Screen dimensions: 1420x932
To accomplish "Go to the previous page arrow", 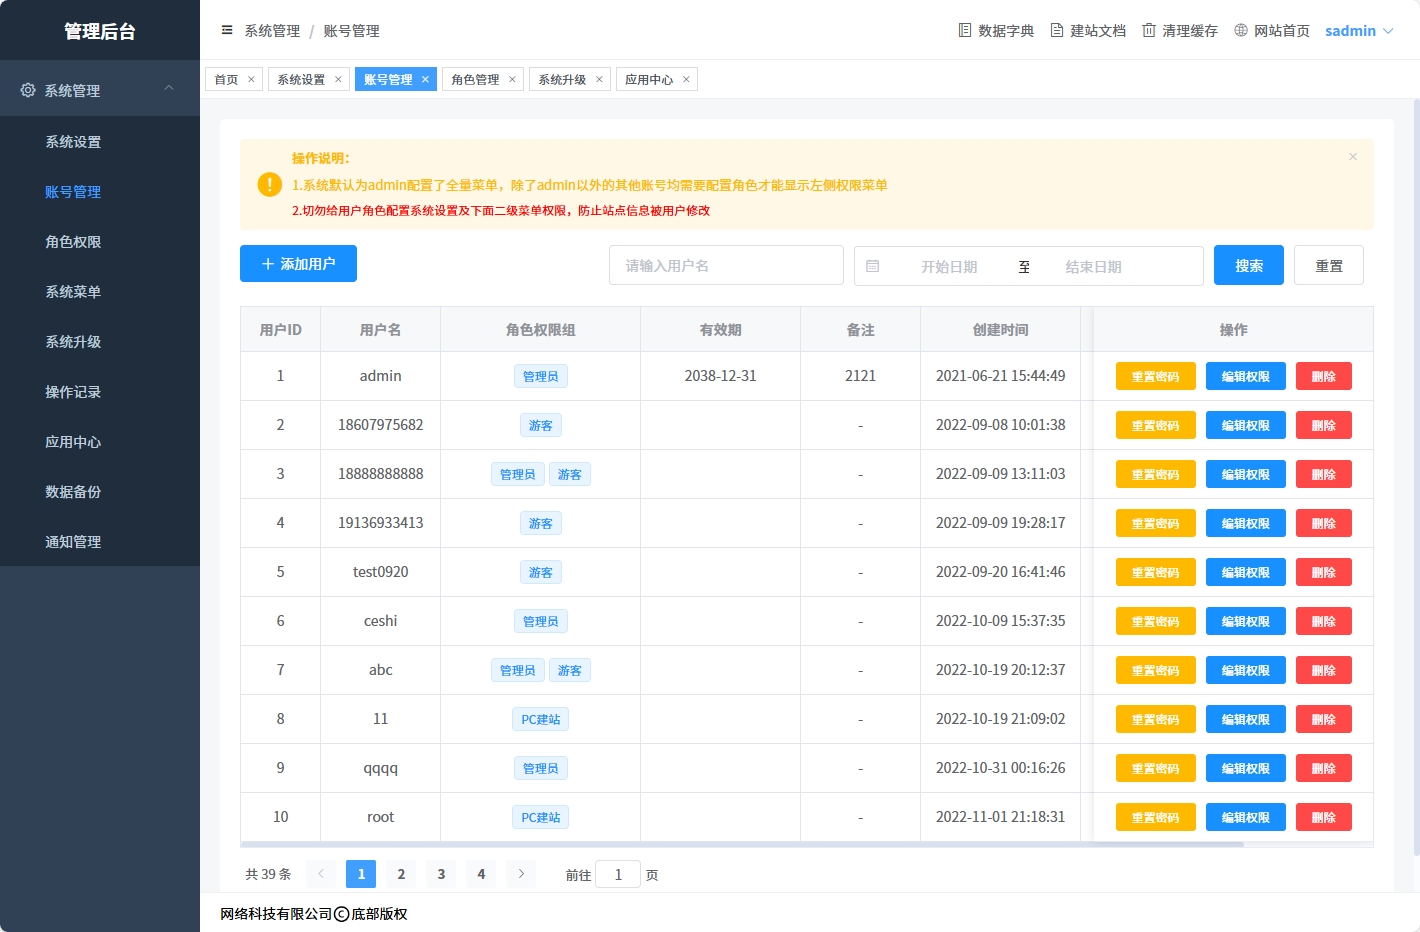I will [321, 874].
